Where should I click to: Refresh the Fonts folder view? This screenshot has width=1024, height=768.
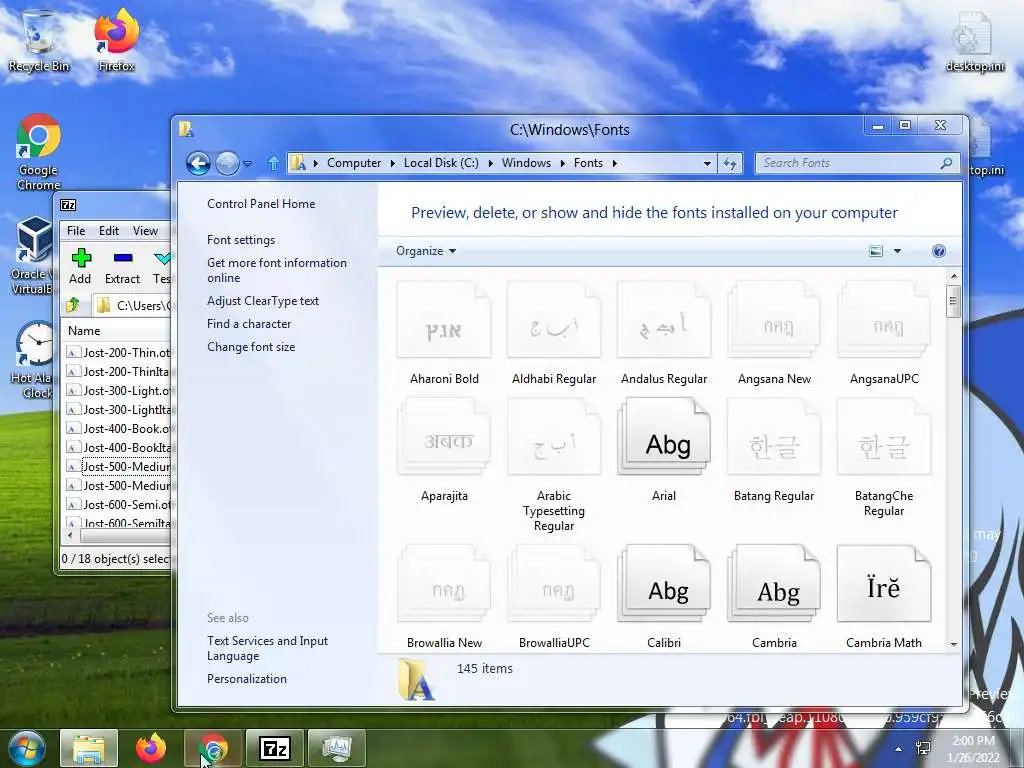(x=729, y=163)
